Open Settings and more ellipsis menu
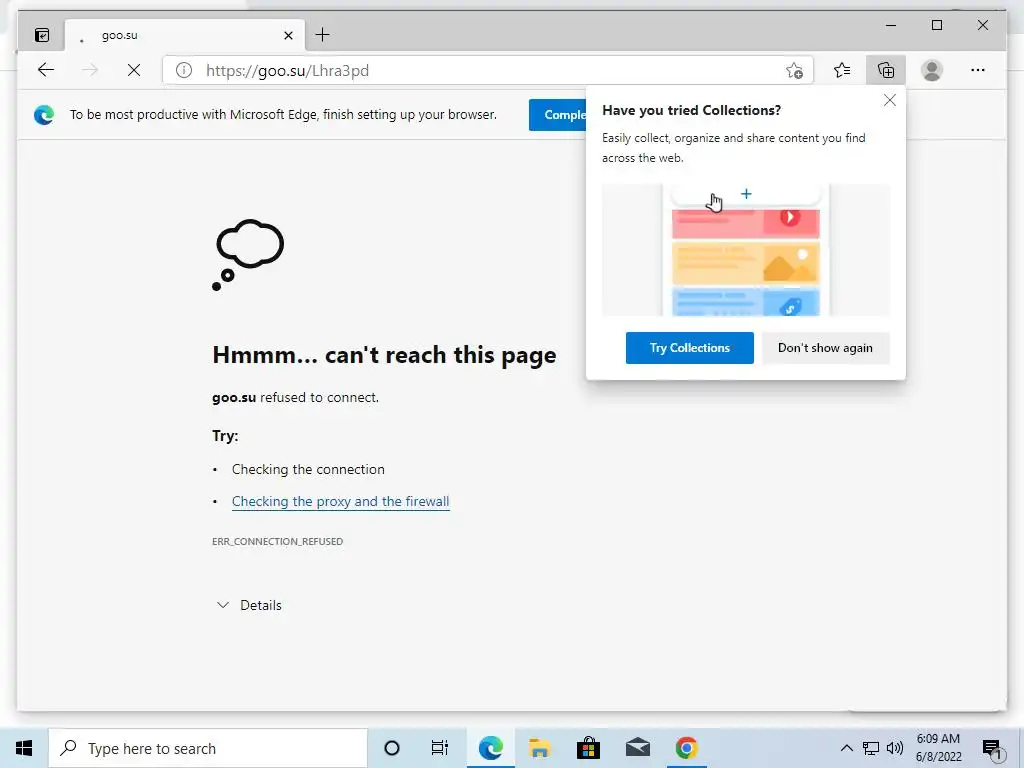Screen dimensions: 1024x768 click(978, 70)
